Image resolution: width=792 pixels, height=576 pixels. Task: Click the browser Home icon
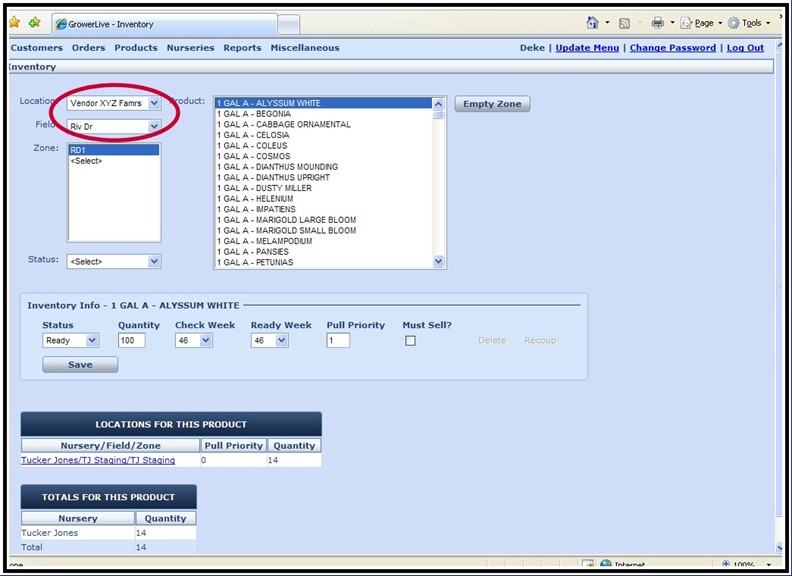[593, 23]
